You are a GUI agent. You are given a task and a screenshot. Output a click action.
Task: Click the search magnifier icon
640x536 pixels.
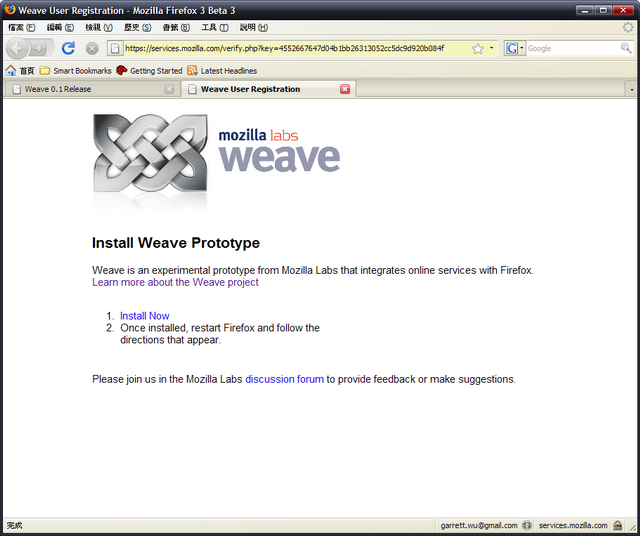(626, 48)
